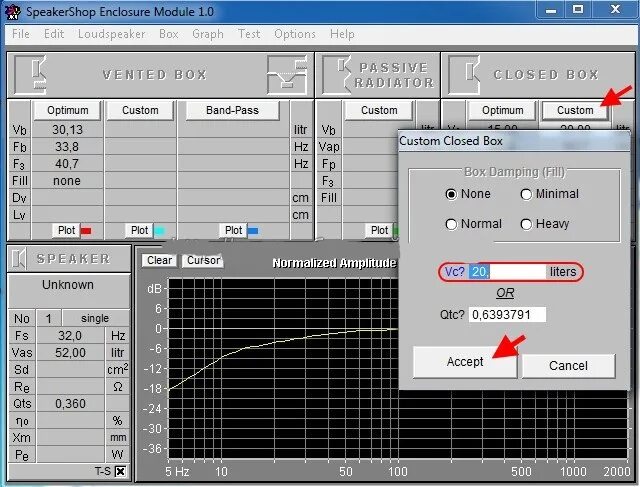The width and height of the screenshot is (640, 487).
Task: Click the empty Xm value cell
Action: [70, 438]
